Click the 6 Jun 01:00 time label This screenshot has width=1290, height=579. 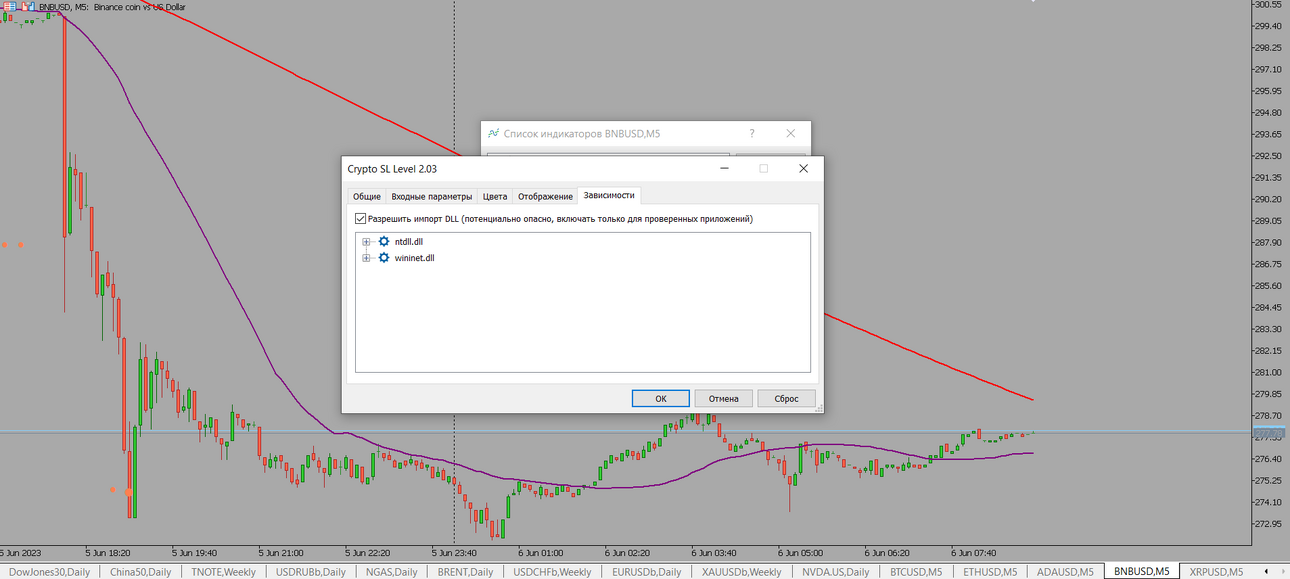(x=541, y=551)
